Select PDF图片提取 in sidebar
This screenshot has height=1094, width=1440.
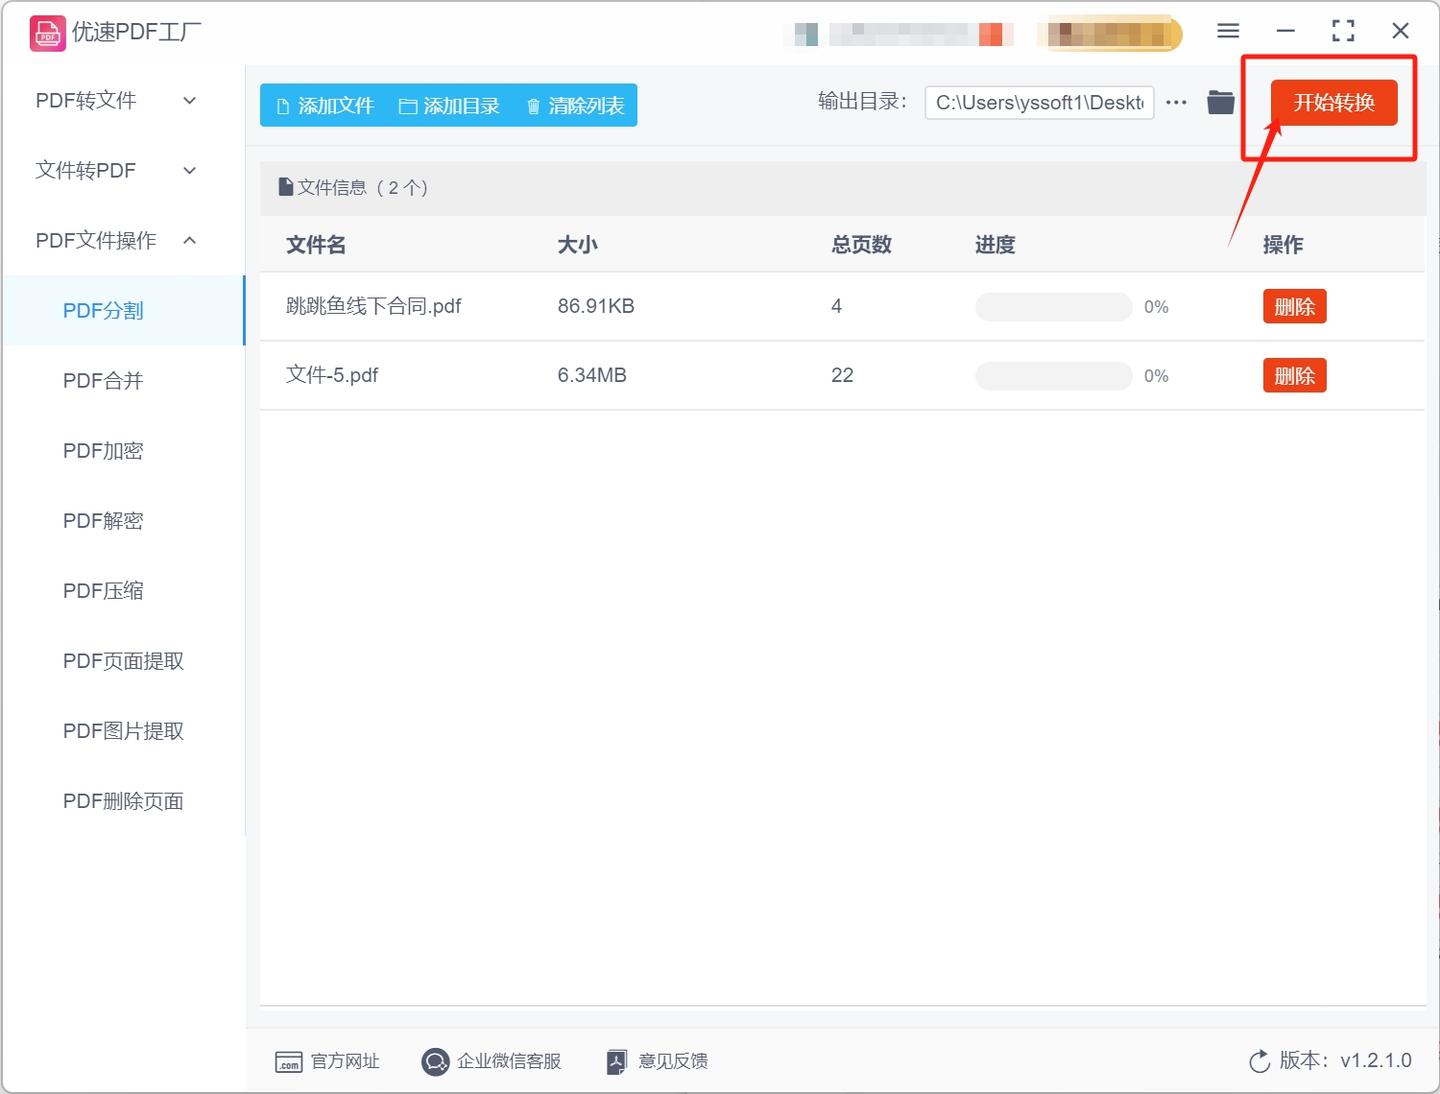click(x=124, y=731)
